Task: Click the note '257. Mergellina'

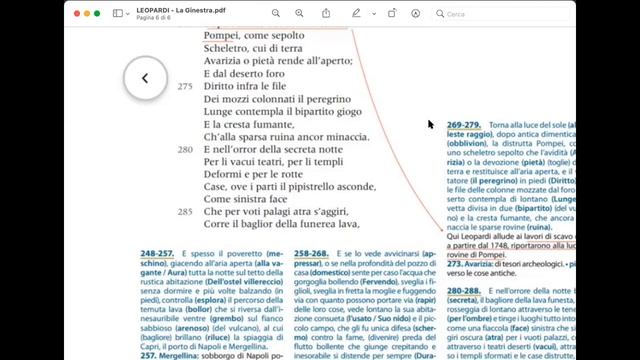Action: point(169,356)
